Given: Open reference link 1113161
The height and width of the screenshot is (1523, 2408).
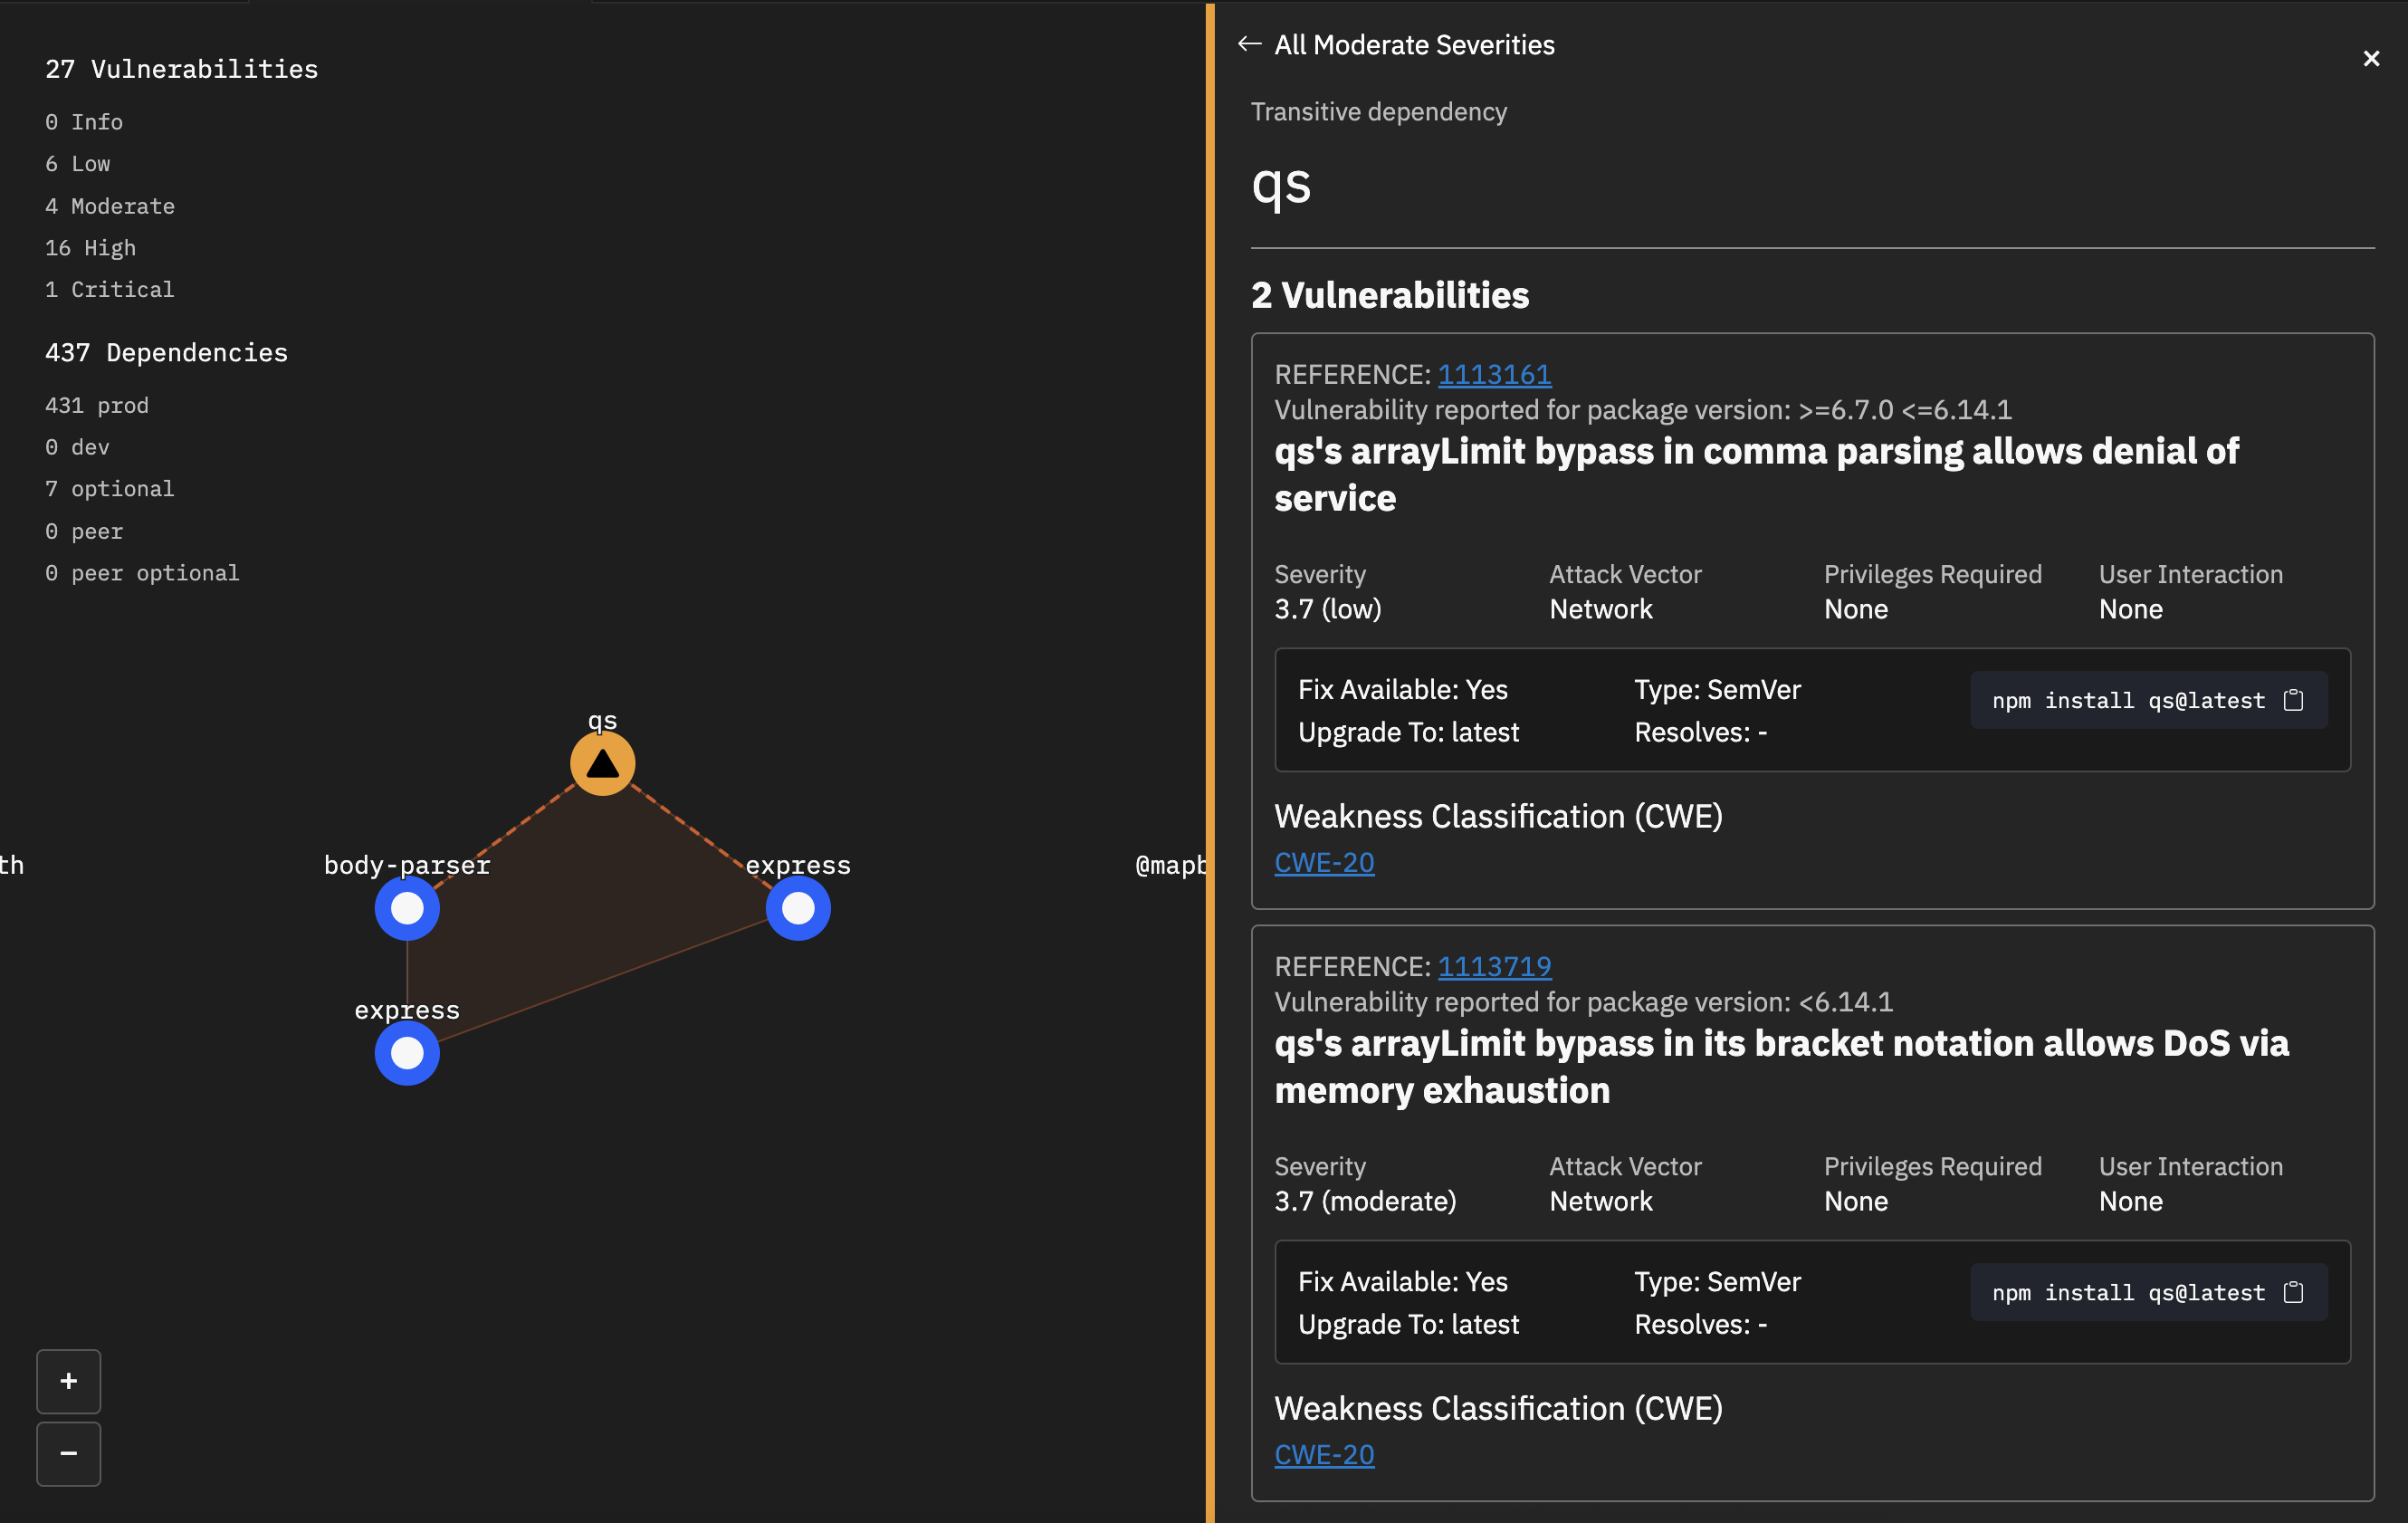Looking at the screenshot, I should (1494, 374).
